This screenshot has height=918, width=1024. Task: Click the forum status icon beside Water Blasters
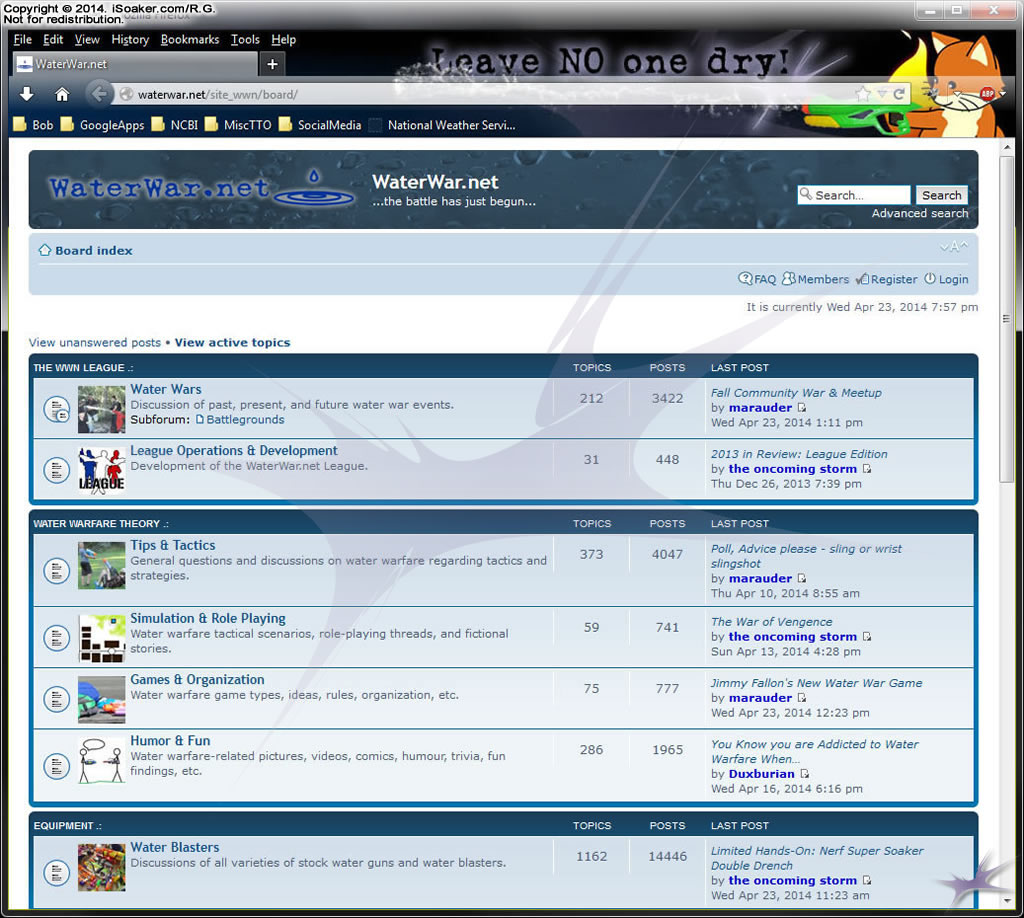[x=56, y=872]
